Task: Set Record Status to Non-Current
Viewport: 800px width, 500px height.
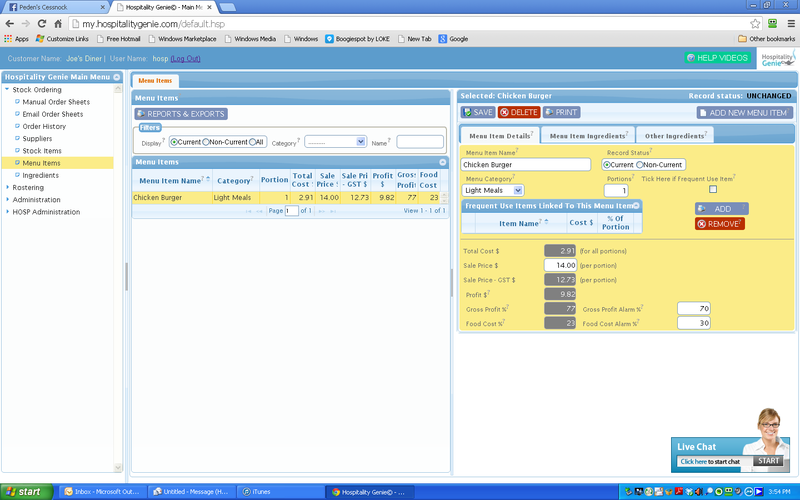Action: (639, 165)
